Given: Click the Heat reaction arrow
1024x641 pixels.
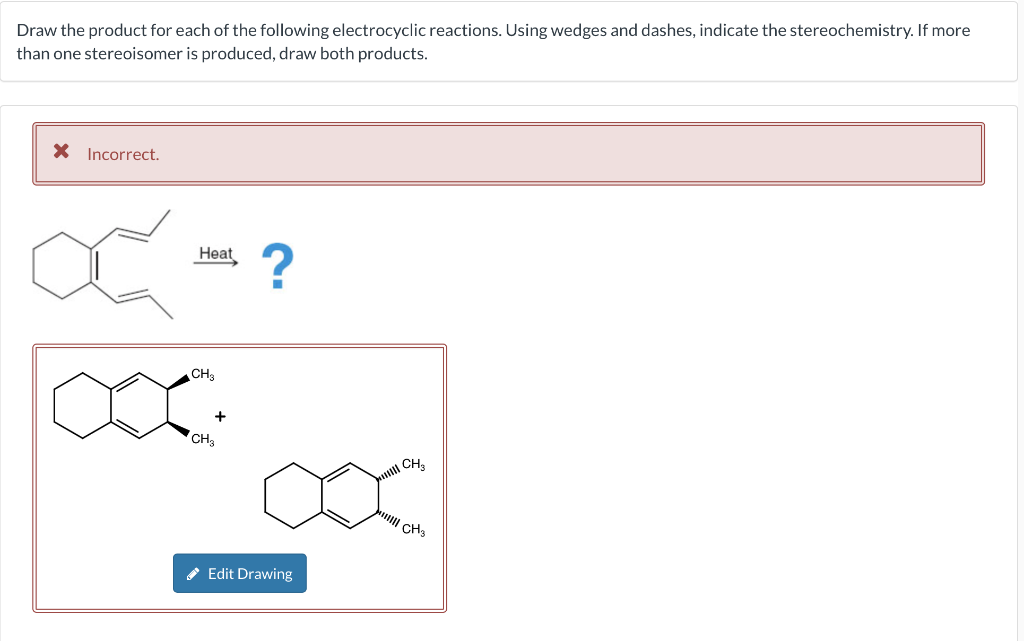Looking at the screenshot, I should [x=216, y=262].
